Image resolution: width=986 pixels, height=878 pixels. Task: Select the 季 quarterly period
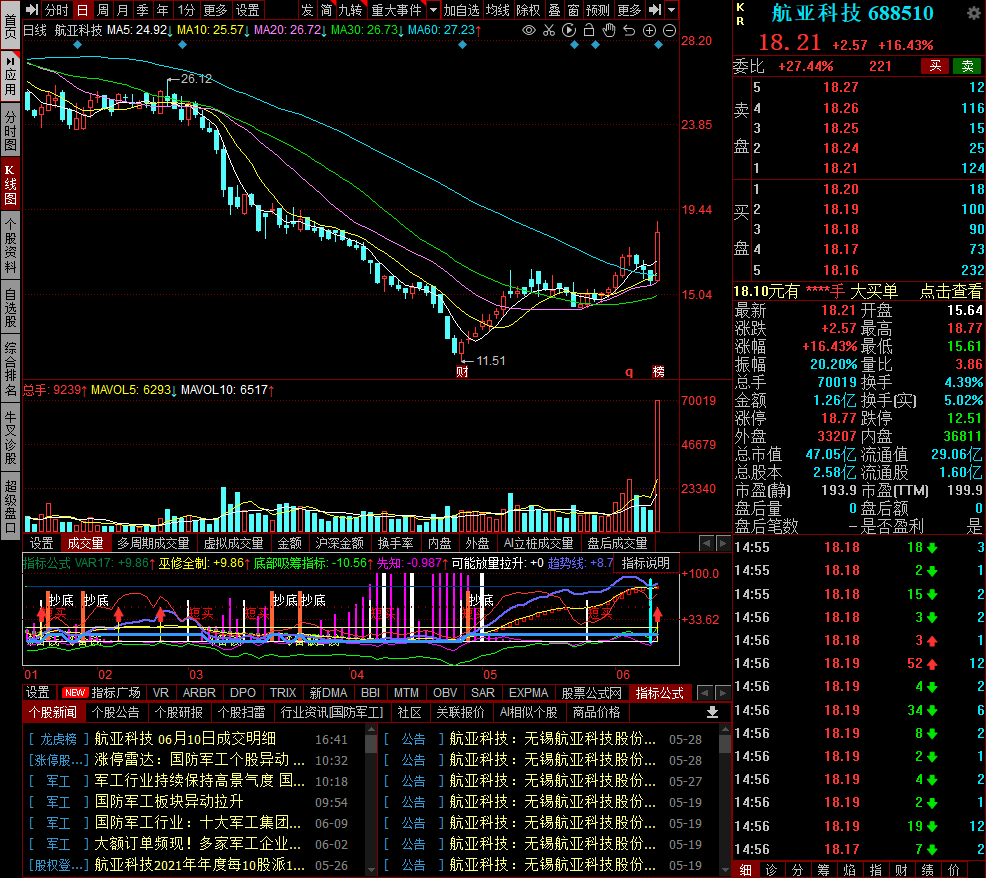[143, 10]
